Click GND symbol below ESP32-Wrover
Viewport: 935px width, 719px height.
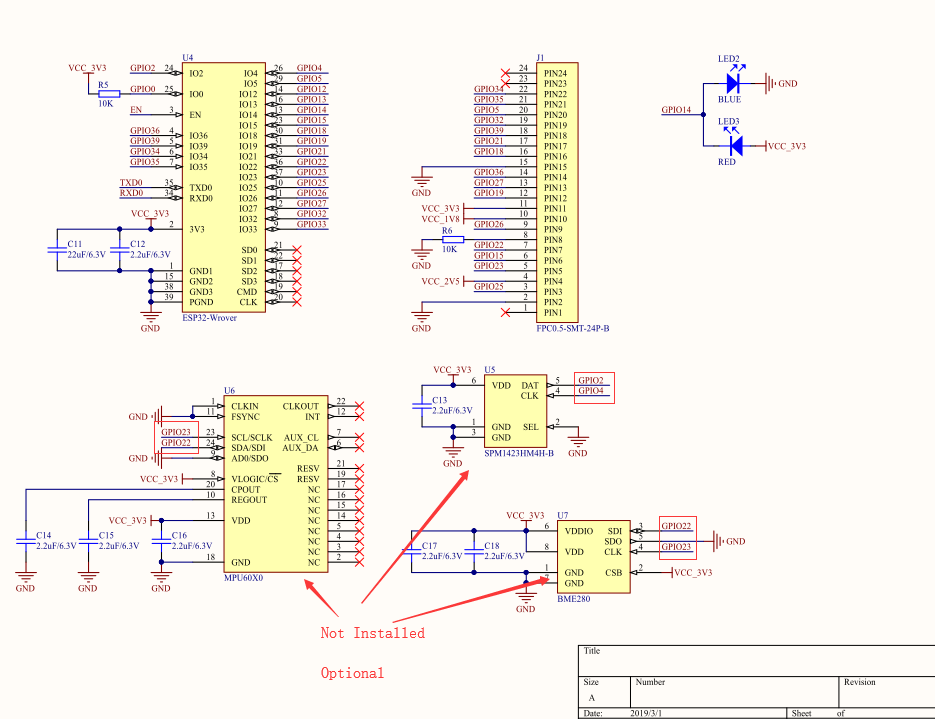(x=150, y=320)
